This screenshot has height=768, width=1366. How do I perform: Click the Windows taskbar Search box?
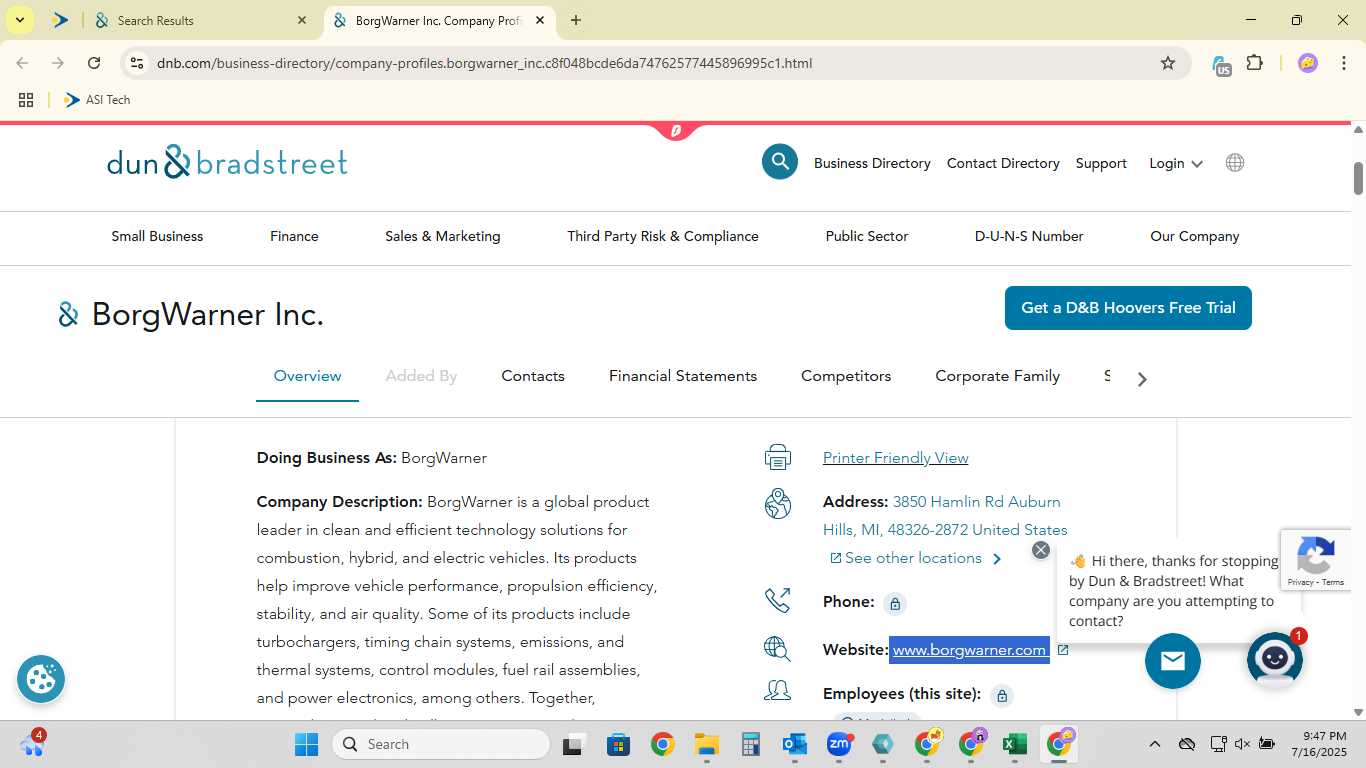(x=441, y=744)
